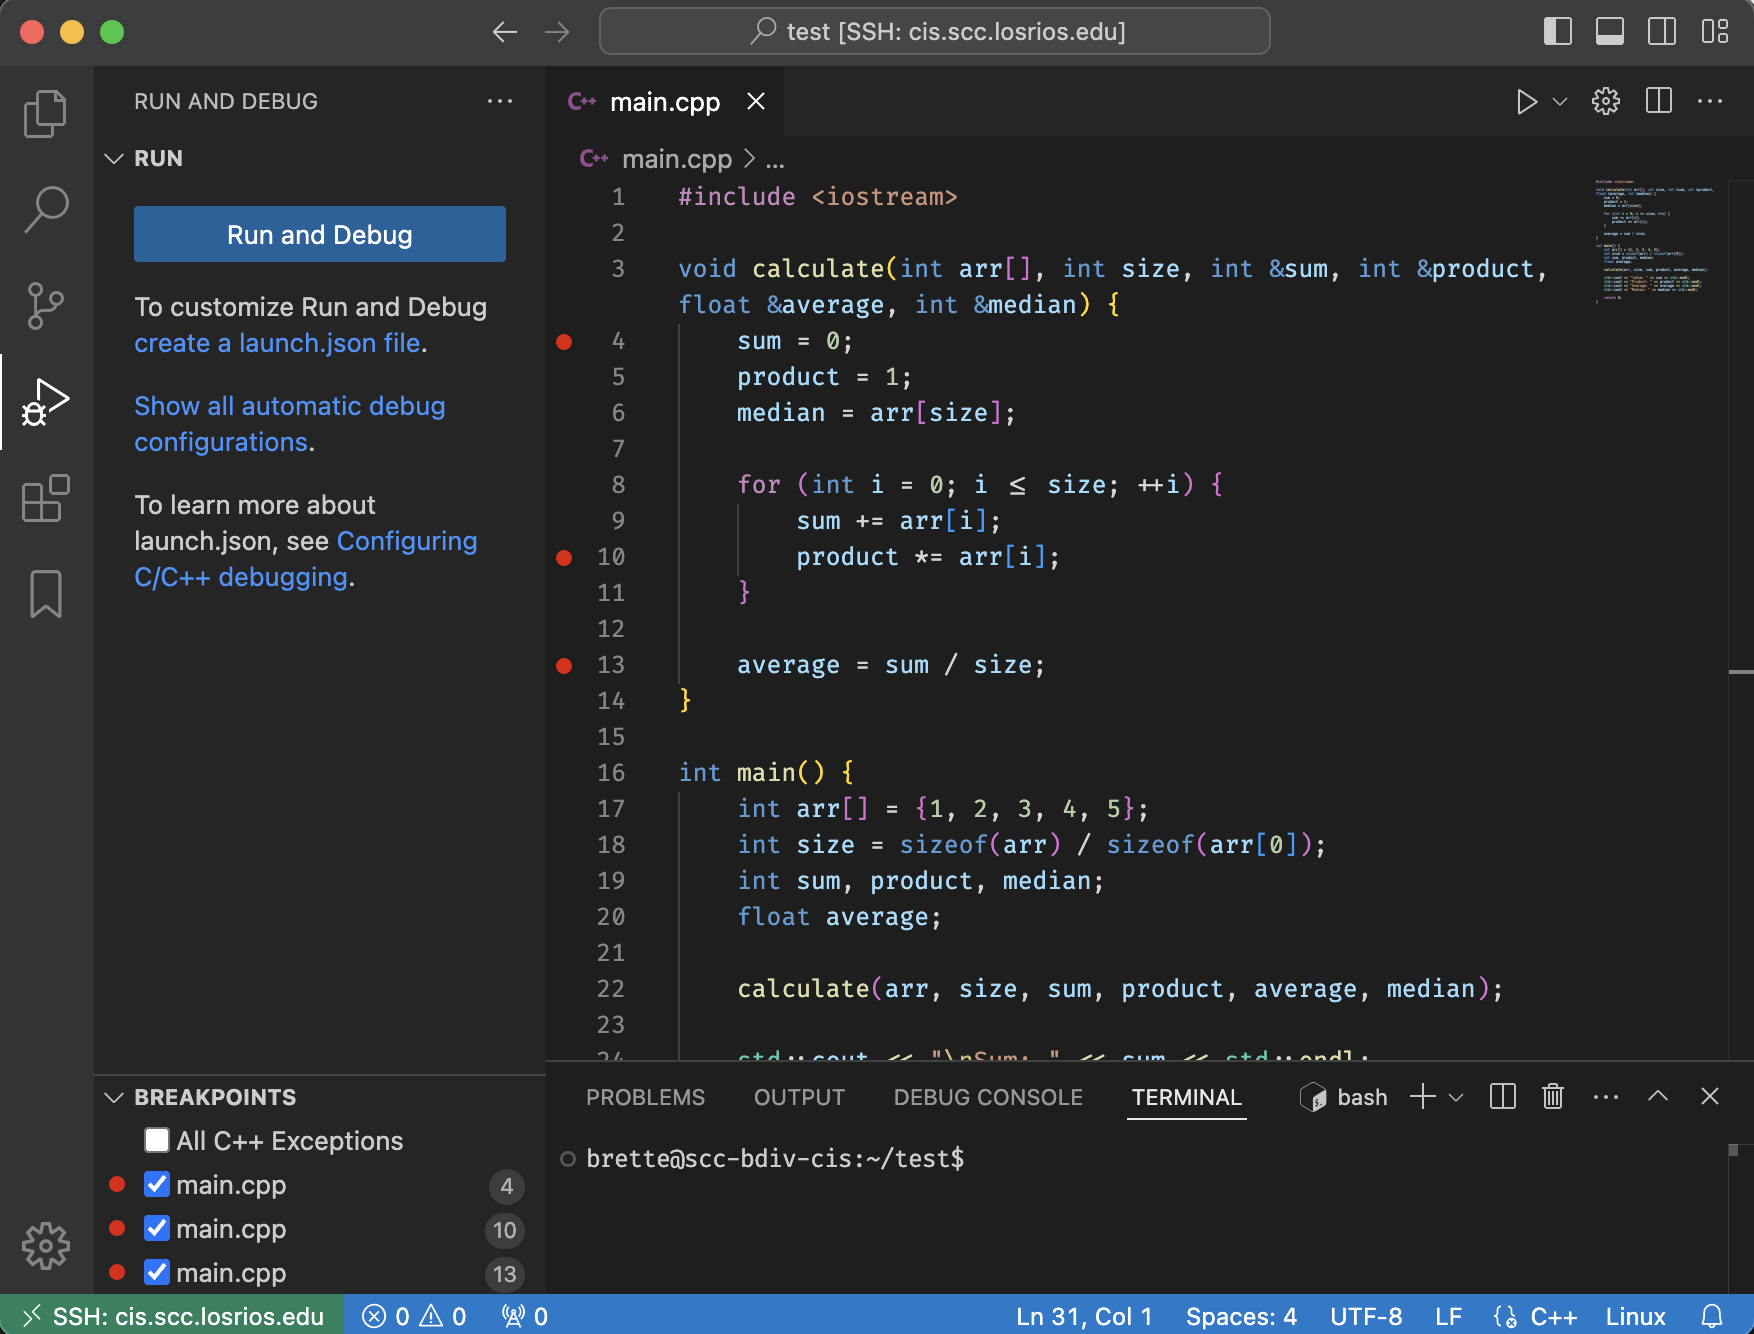Open the Bookmarks view icon
Viewport: 1754px width, 1334px height.
(45, 594)
